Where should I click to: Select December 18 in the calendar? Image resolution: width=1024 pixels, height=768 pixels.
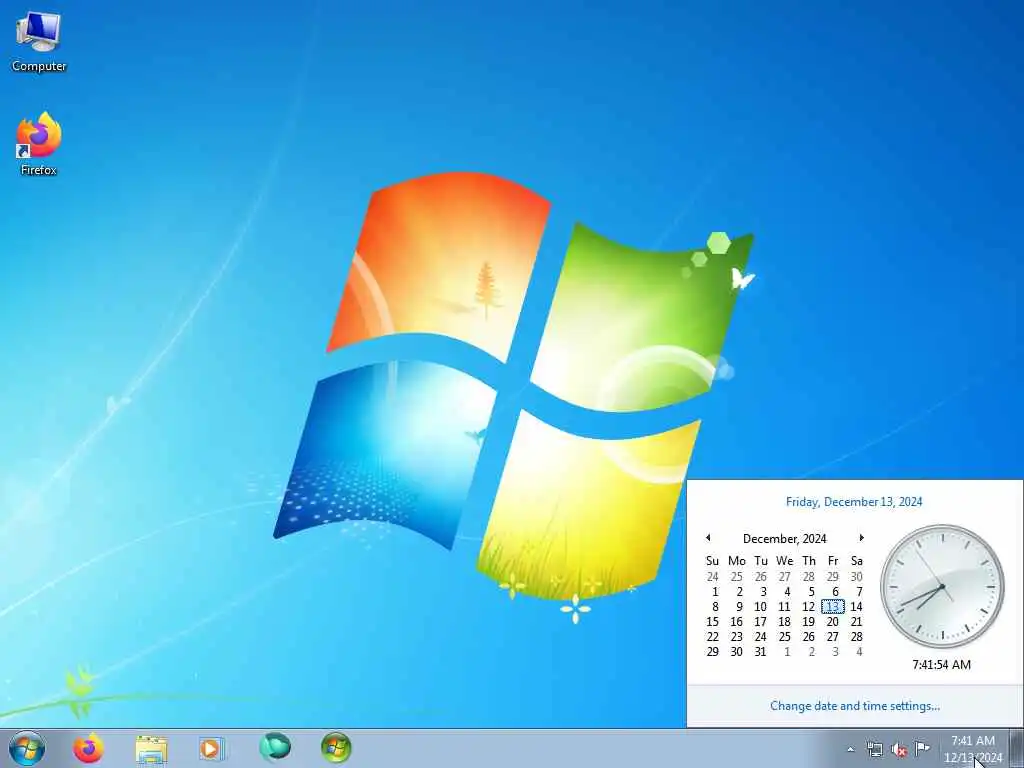click(784, 622)
